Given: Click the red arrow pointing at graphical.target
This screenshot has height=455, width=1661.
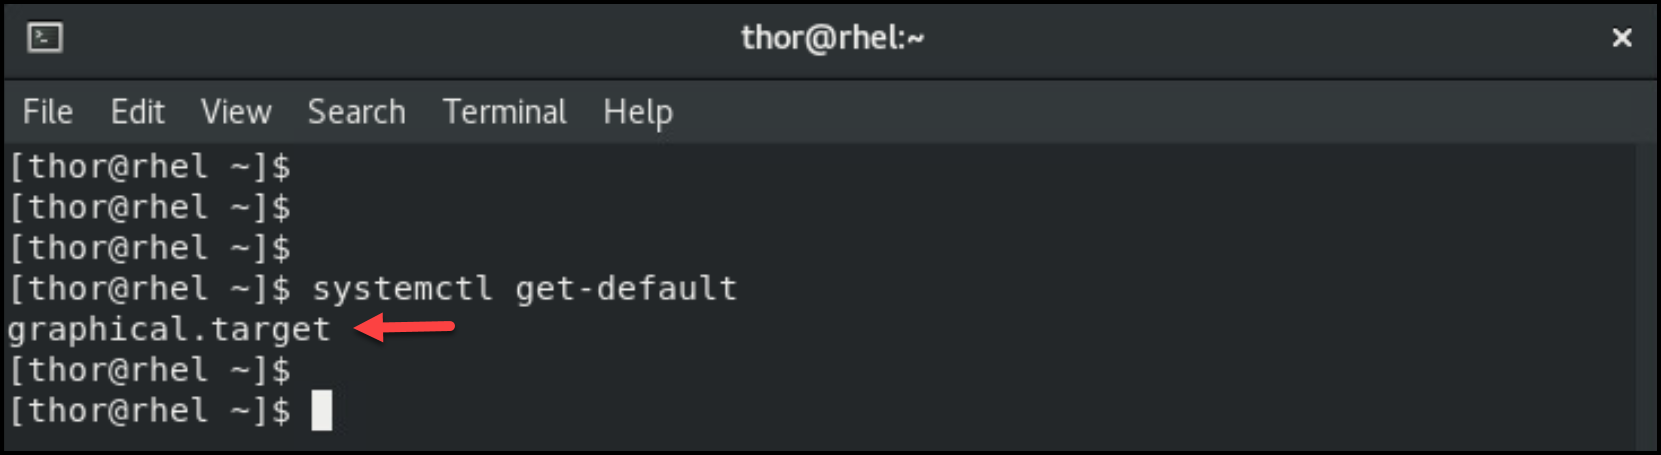Looking at the screenshot, I should coord(405,327).
